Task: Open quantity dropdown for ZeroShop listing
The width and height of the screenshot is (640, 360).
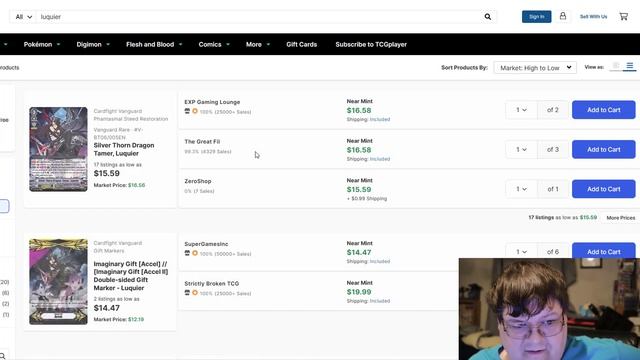Action: 521,189
